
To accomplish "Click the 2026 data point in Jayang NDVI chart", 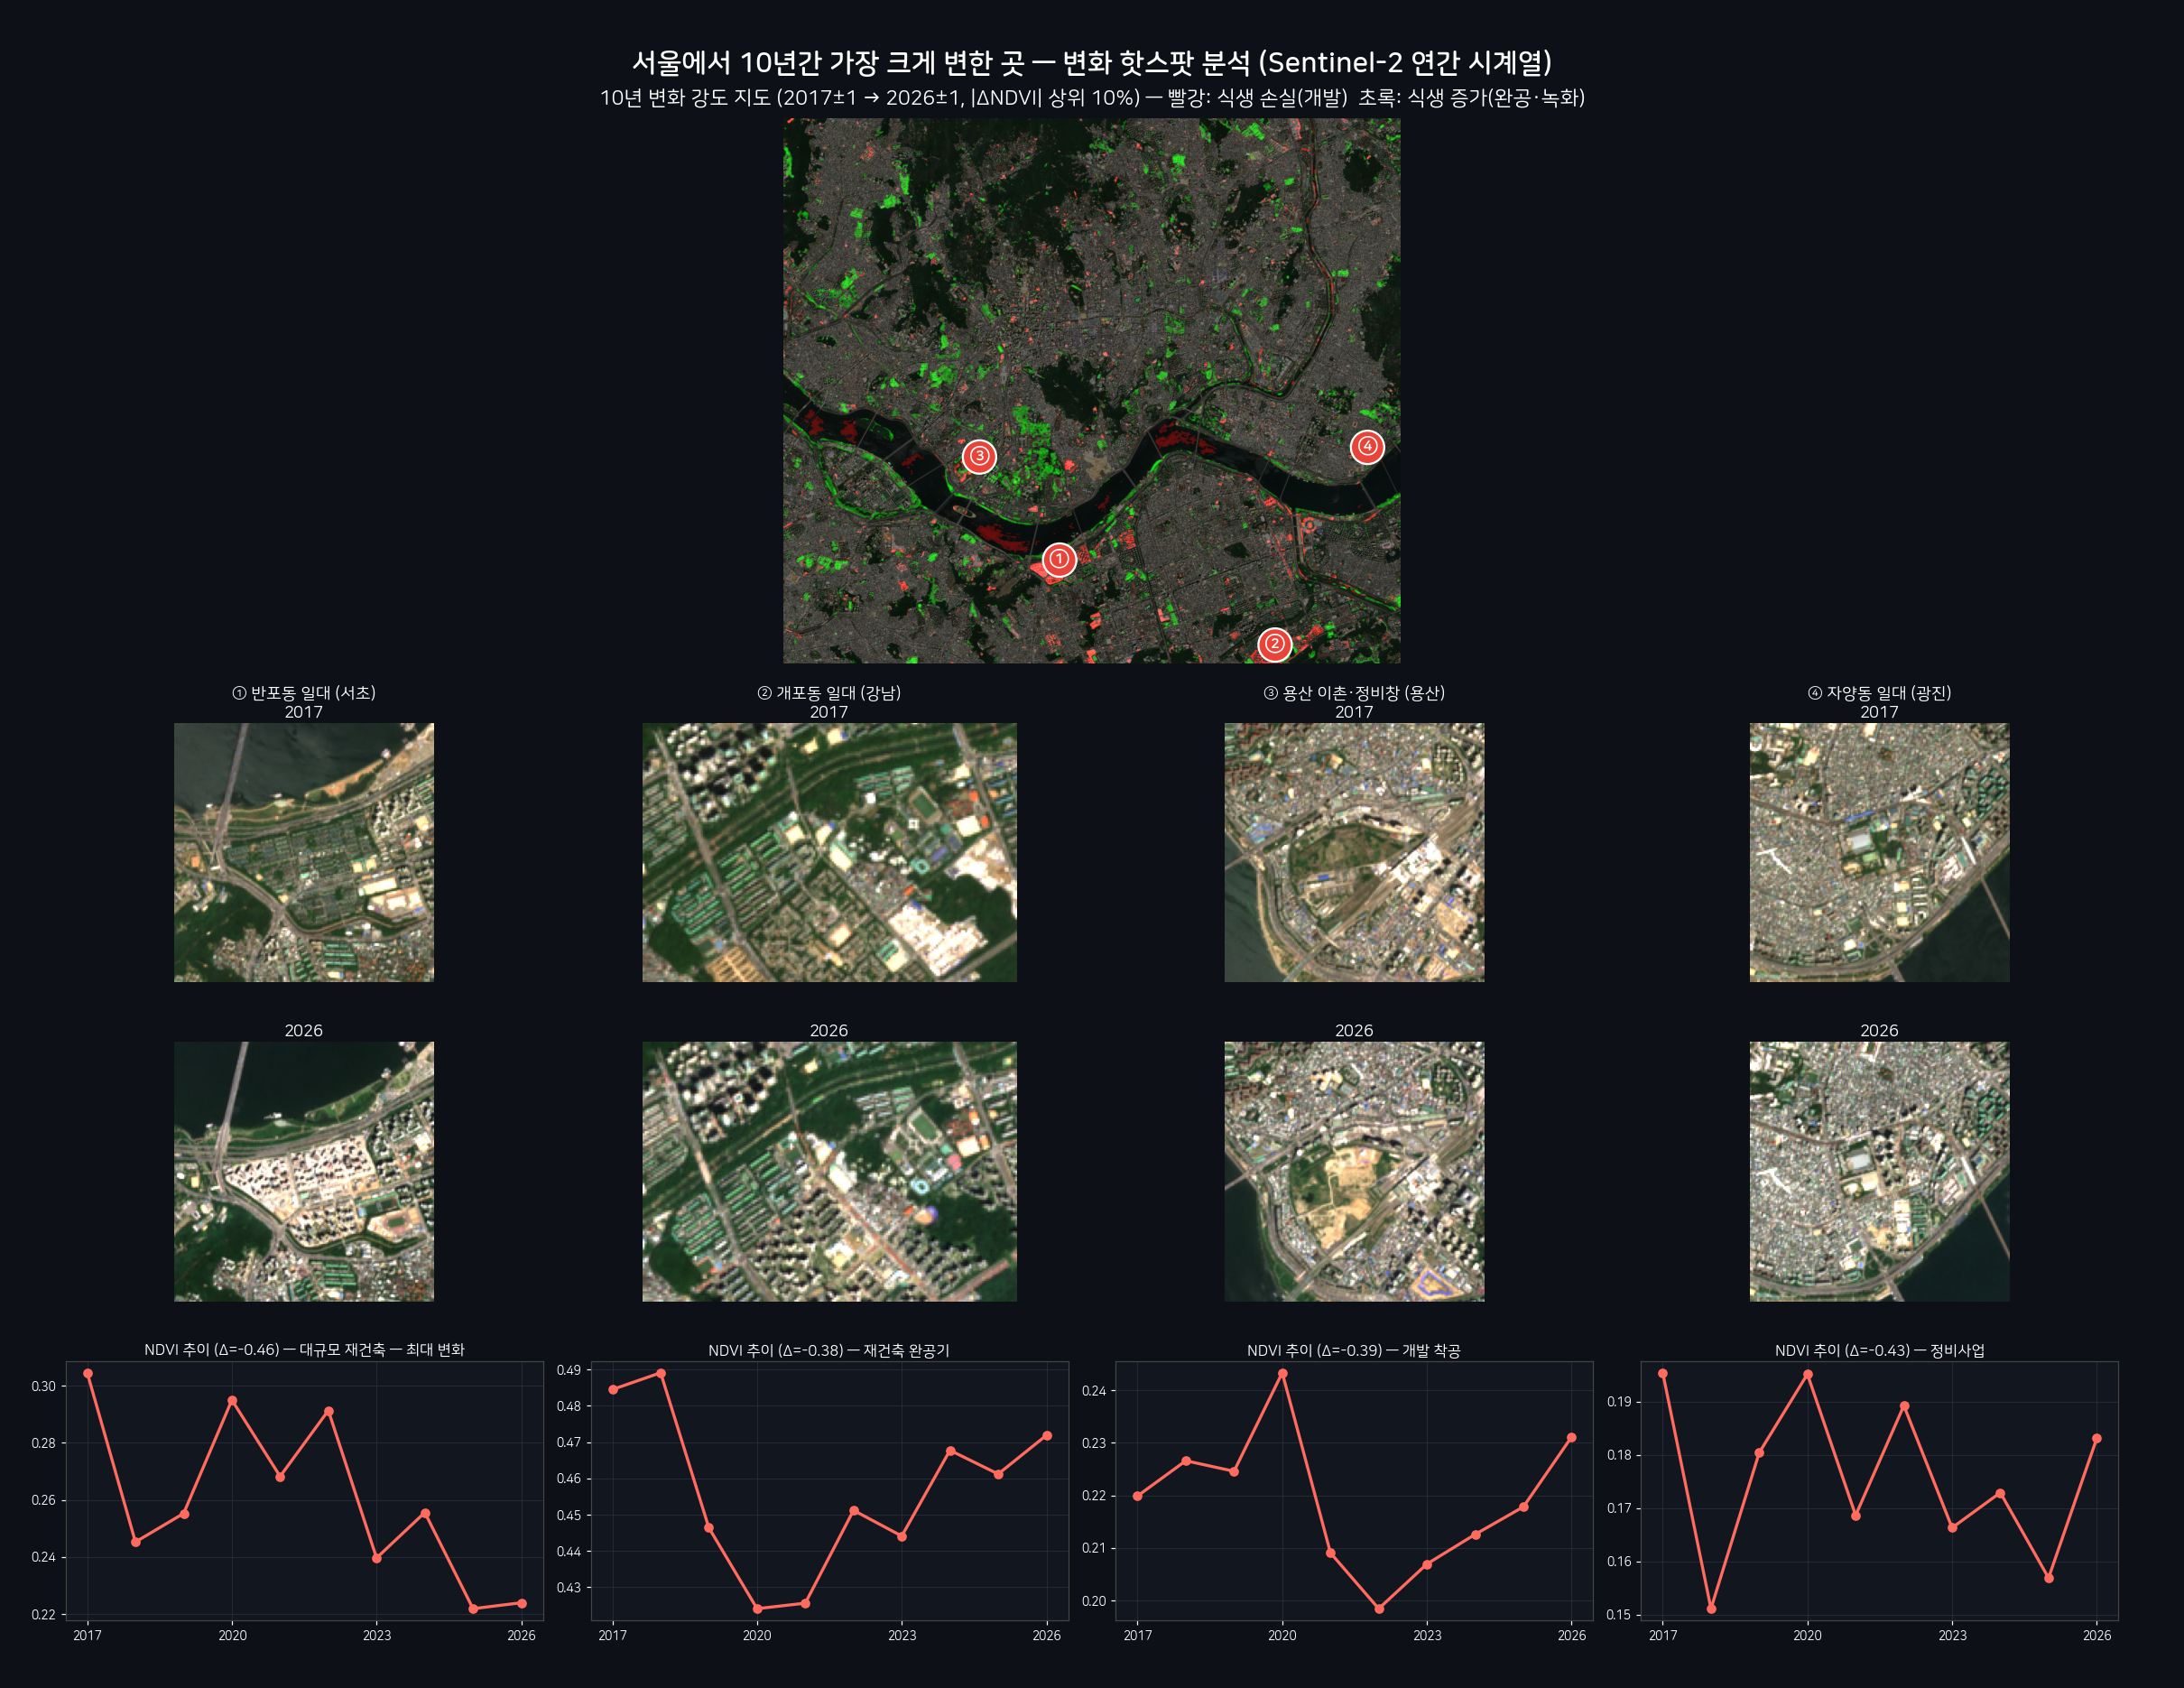I will (x=2097, y=1439).
